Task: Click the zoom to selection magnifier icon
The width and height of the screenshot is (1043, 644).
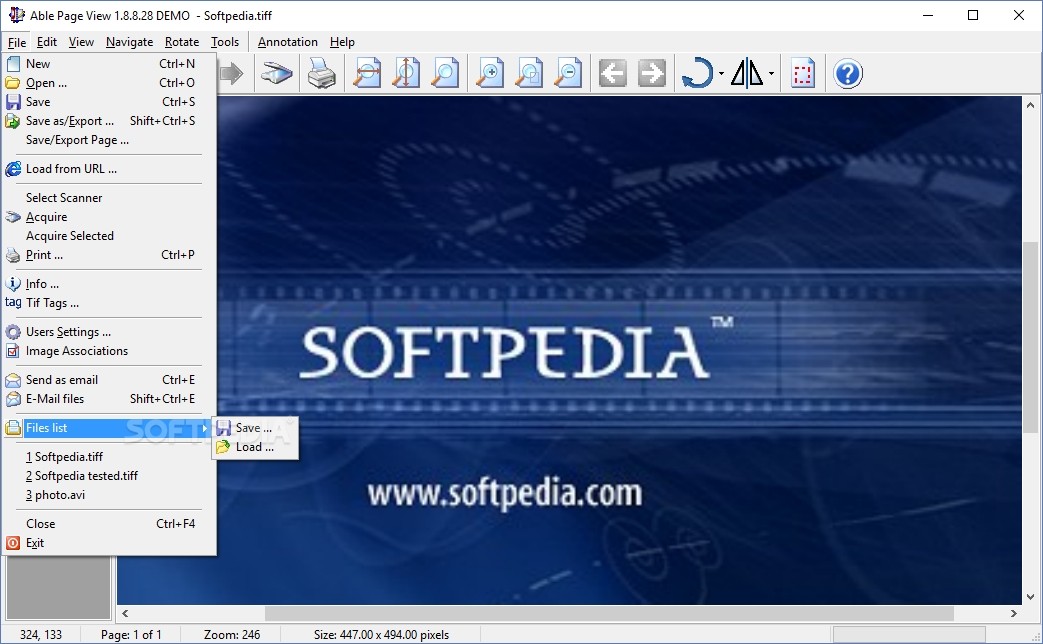Action: click(529, 73)
